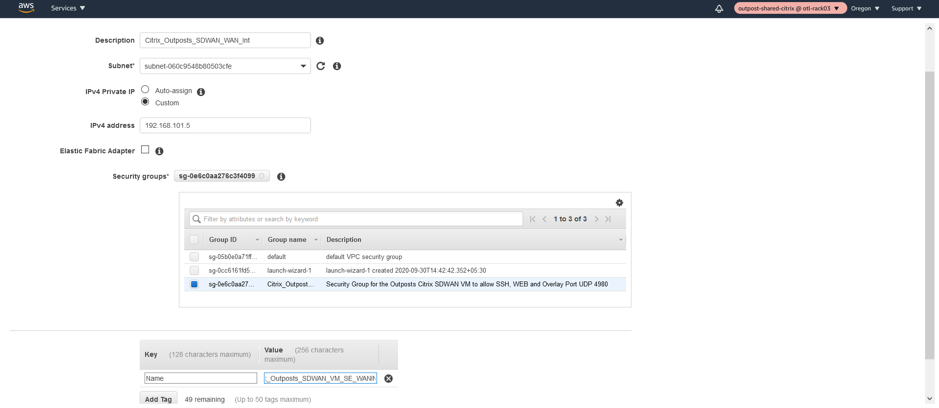Screen dimensions: 939x408
Task: Select Custom IPv4 private IP
Action: coord(145,102)
